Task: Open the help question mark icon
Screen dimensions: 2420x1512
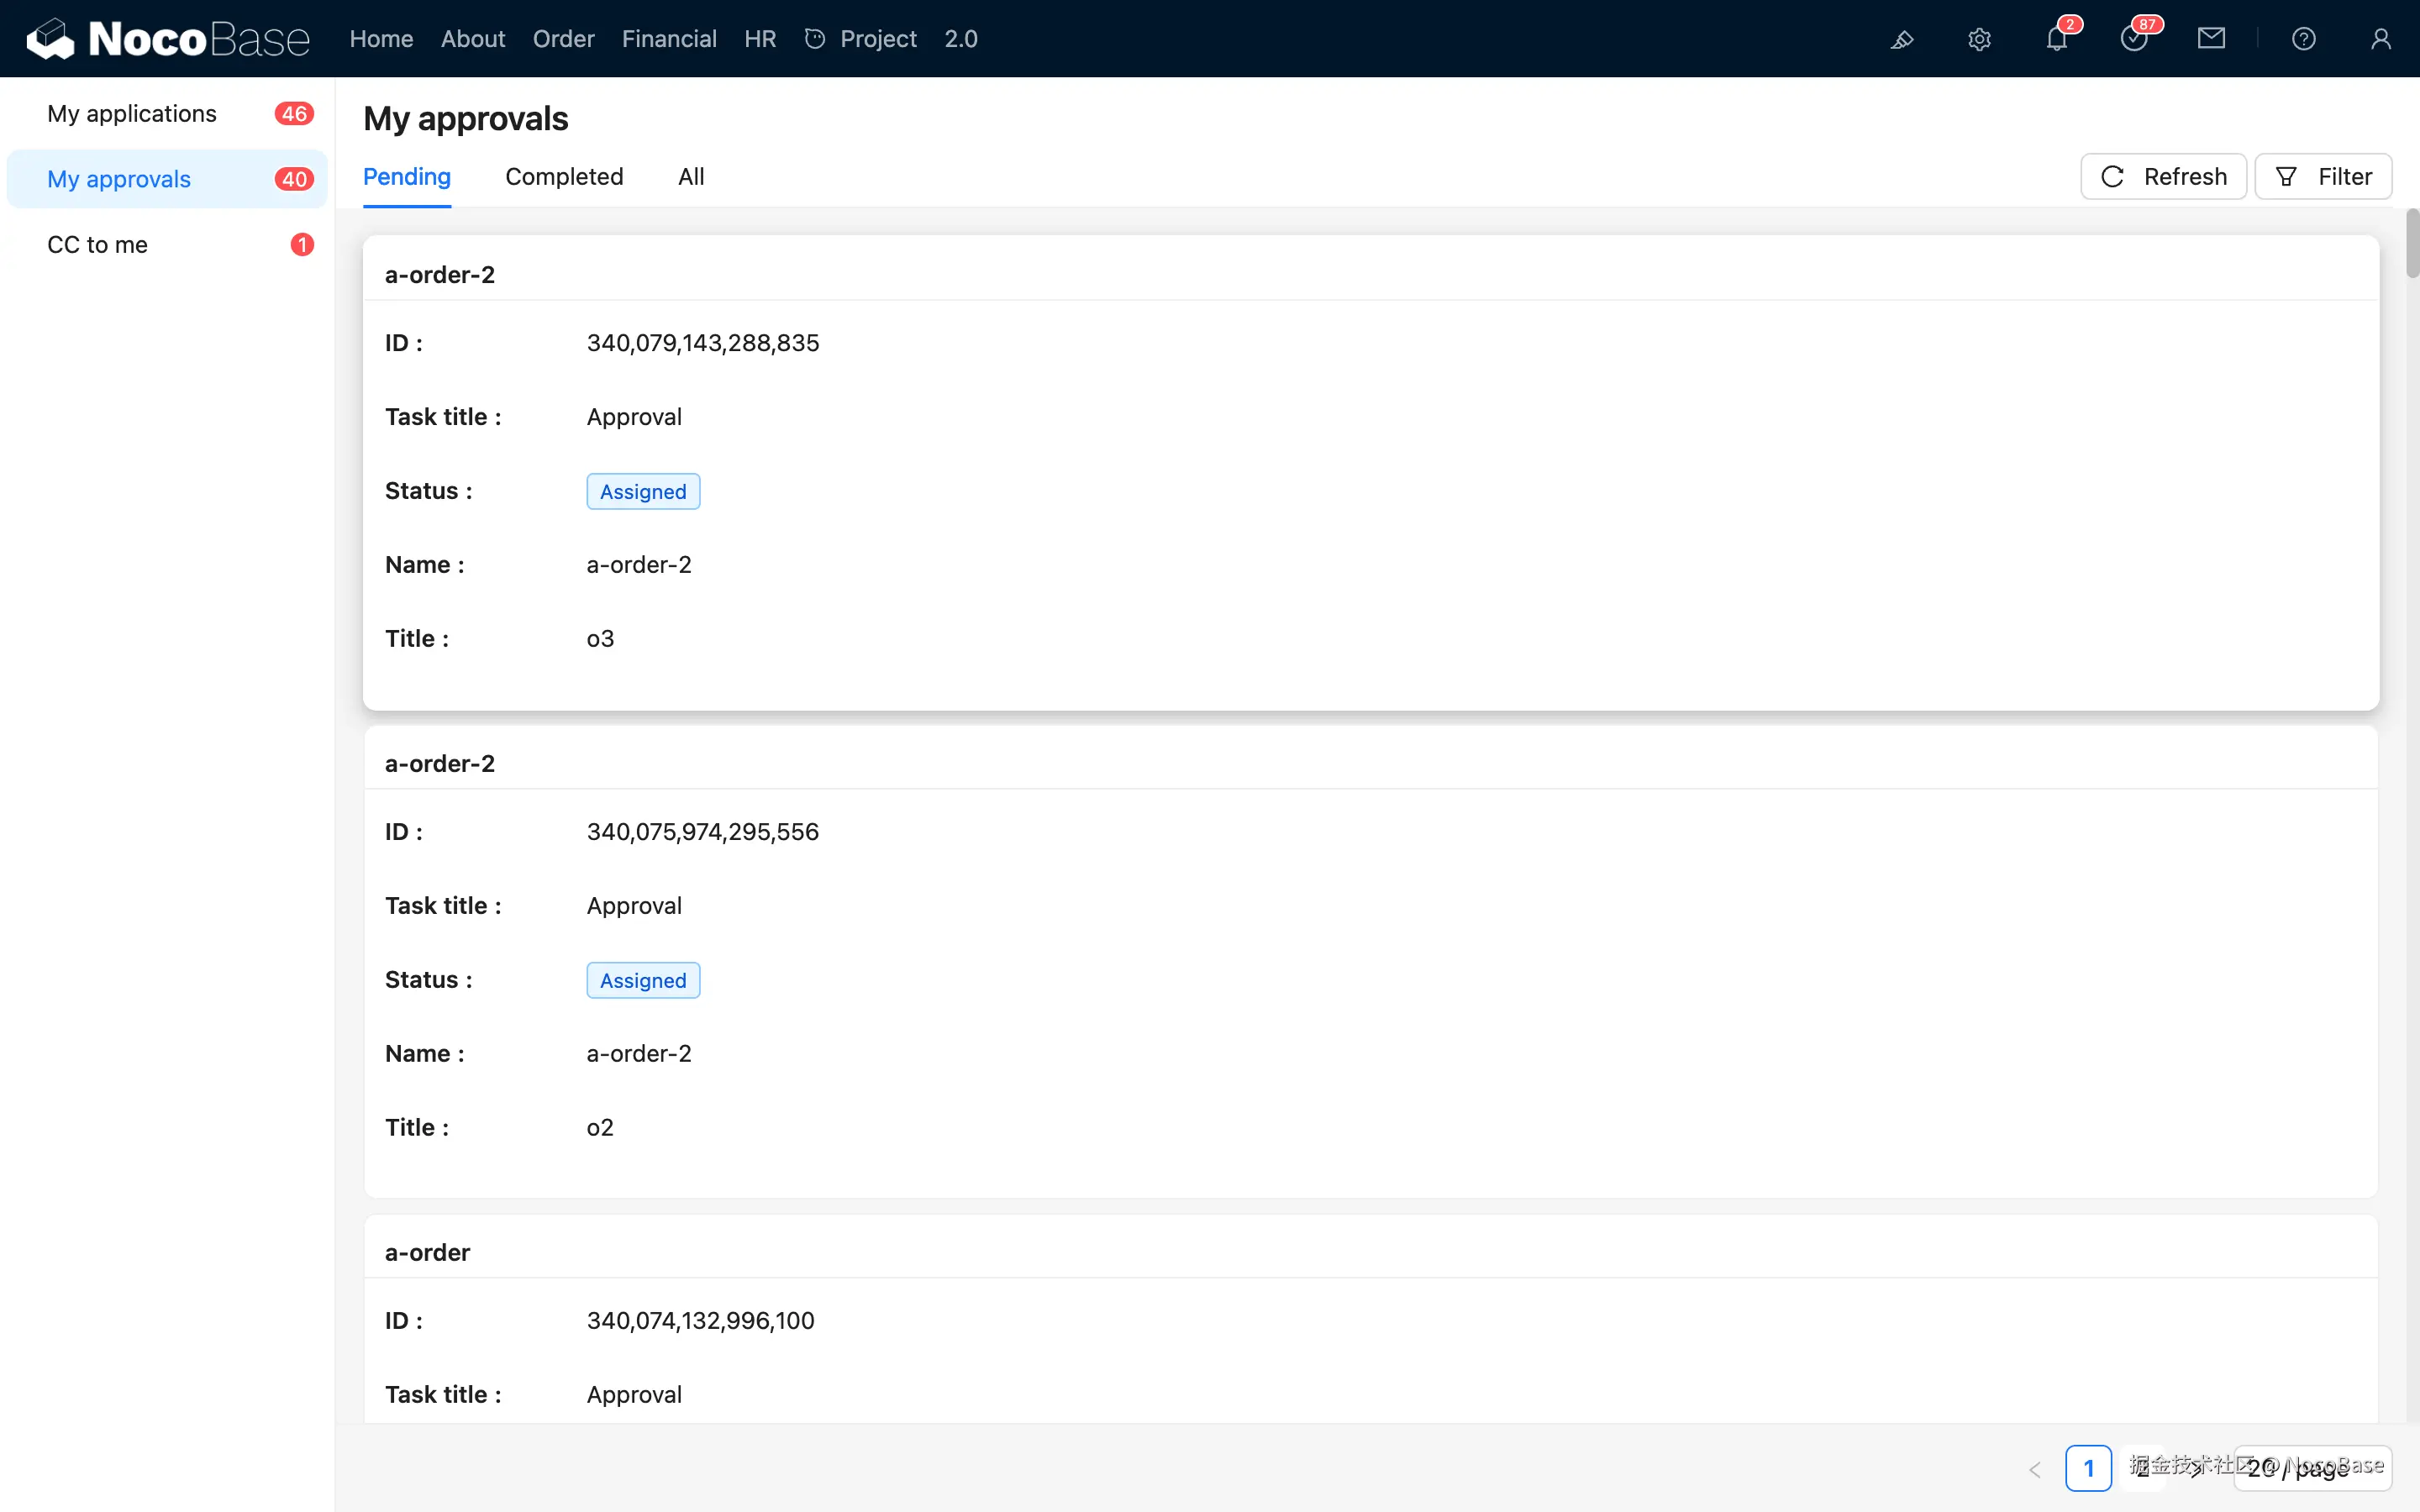Action: pyautogui.click(x=2303, y=39)
